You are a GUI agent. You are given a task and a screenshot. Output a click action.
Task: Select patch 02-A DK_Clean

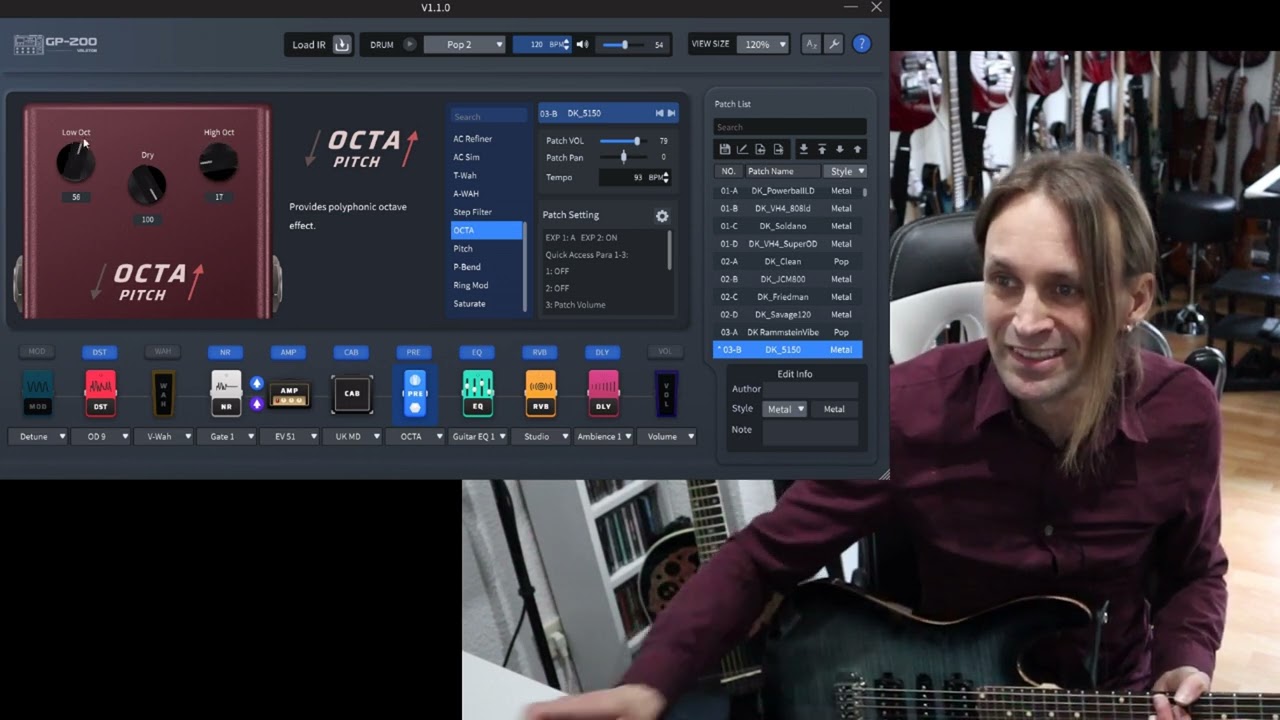(x=788, y=261)
